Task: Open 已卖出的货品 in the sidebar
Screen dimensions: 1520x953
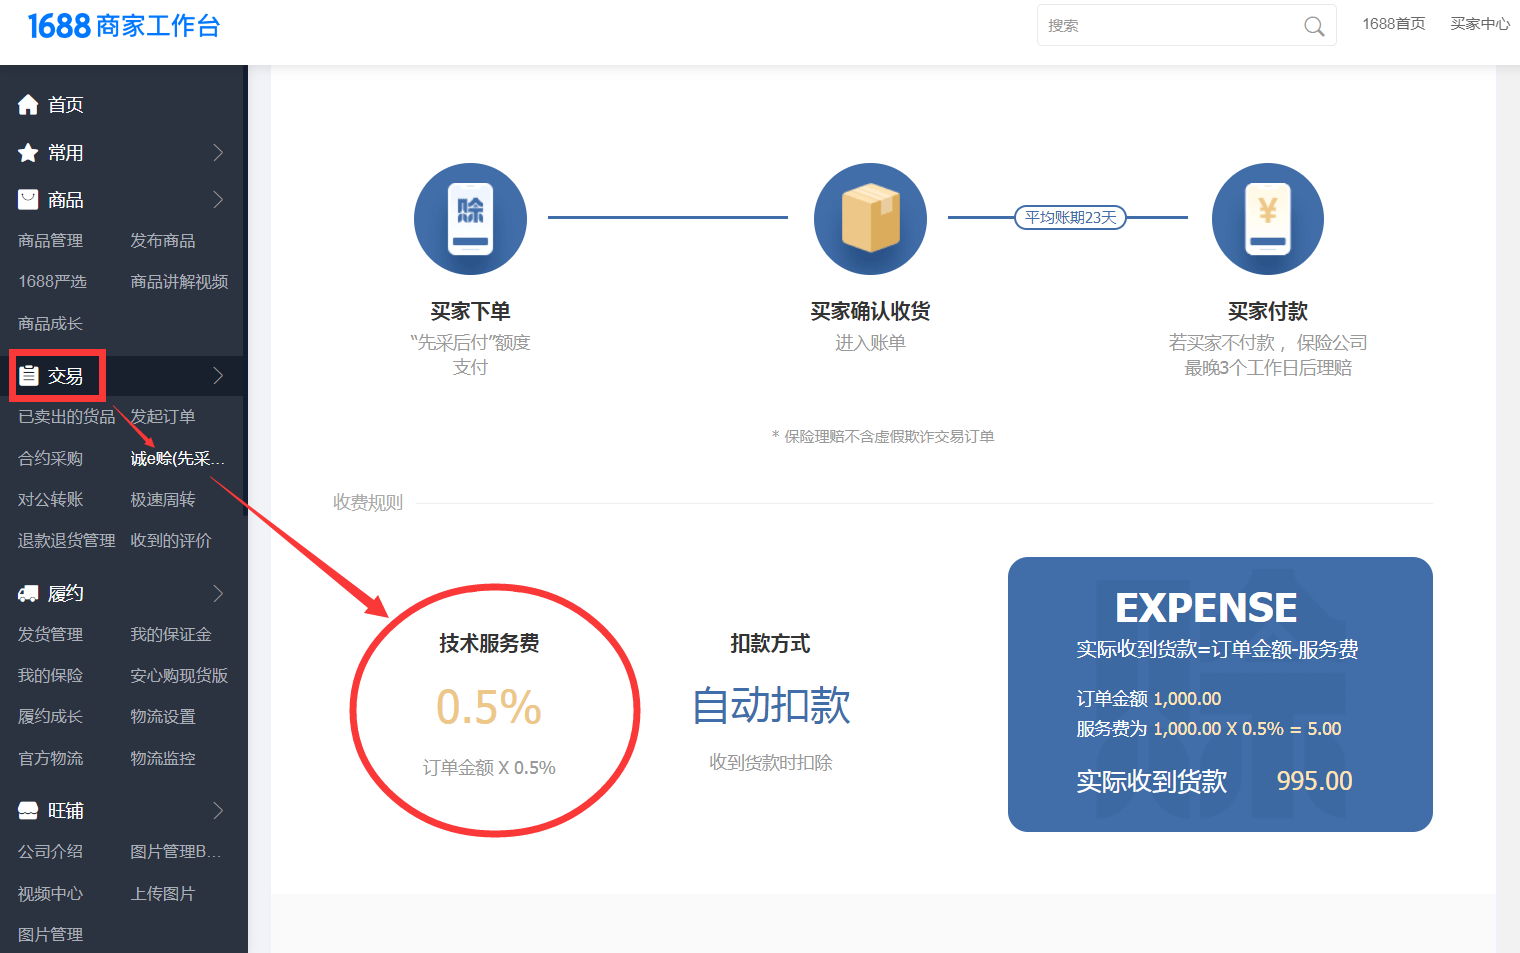Action: tap(66, 417)
